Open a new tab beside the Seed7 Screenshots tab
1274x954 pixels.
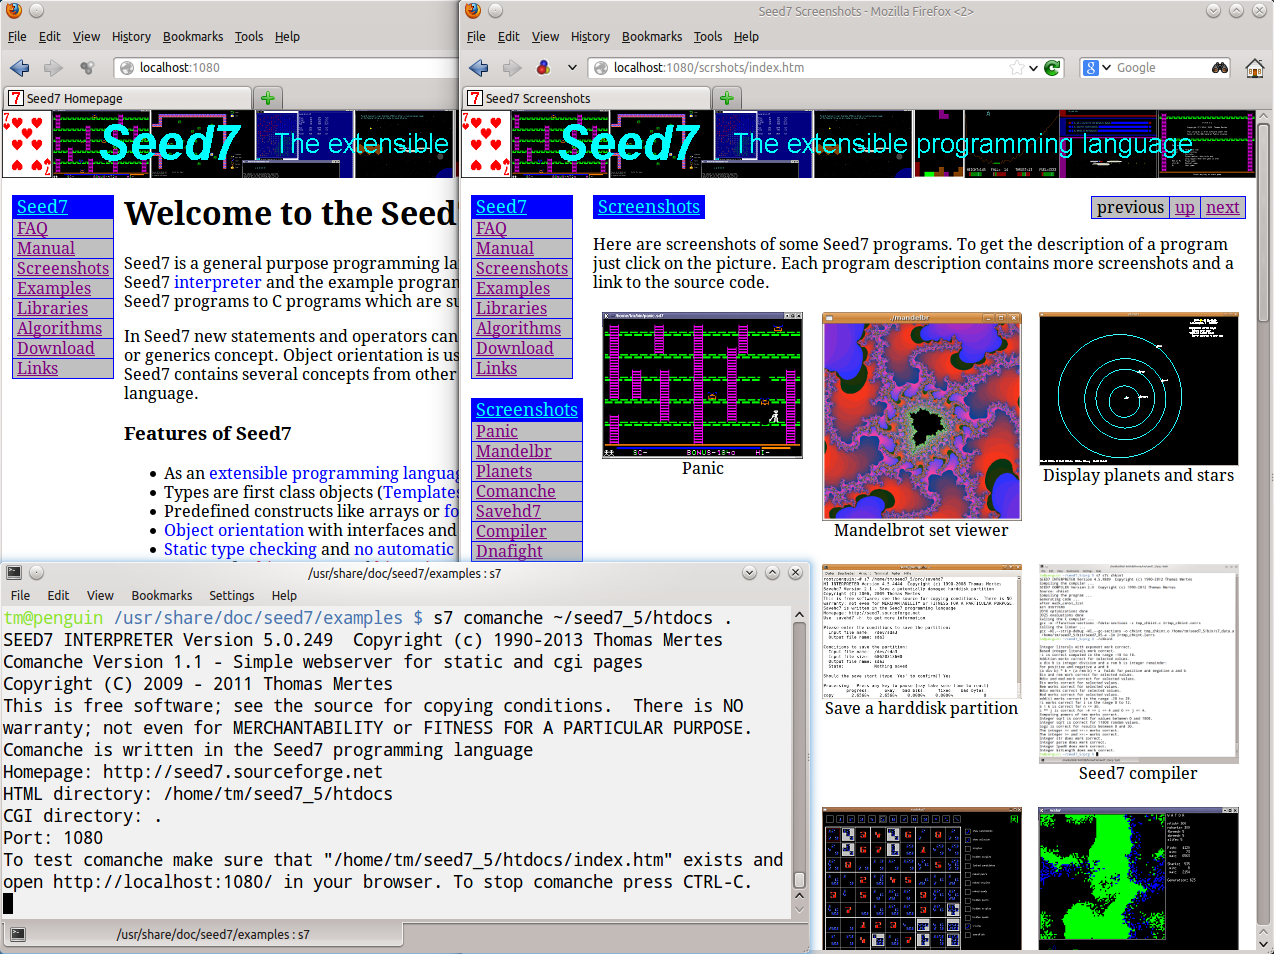pos(727,98)
